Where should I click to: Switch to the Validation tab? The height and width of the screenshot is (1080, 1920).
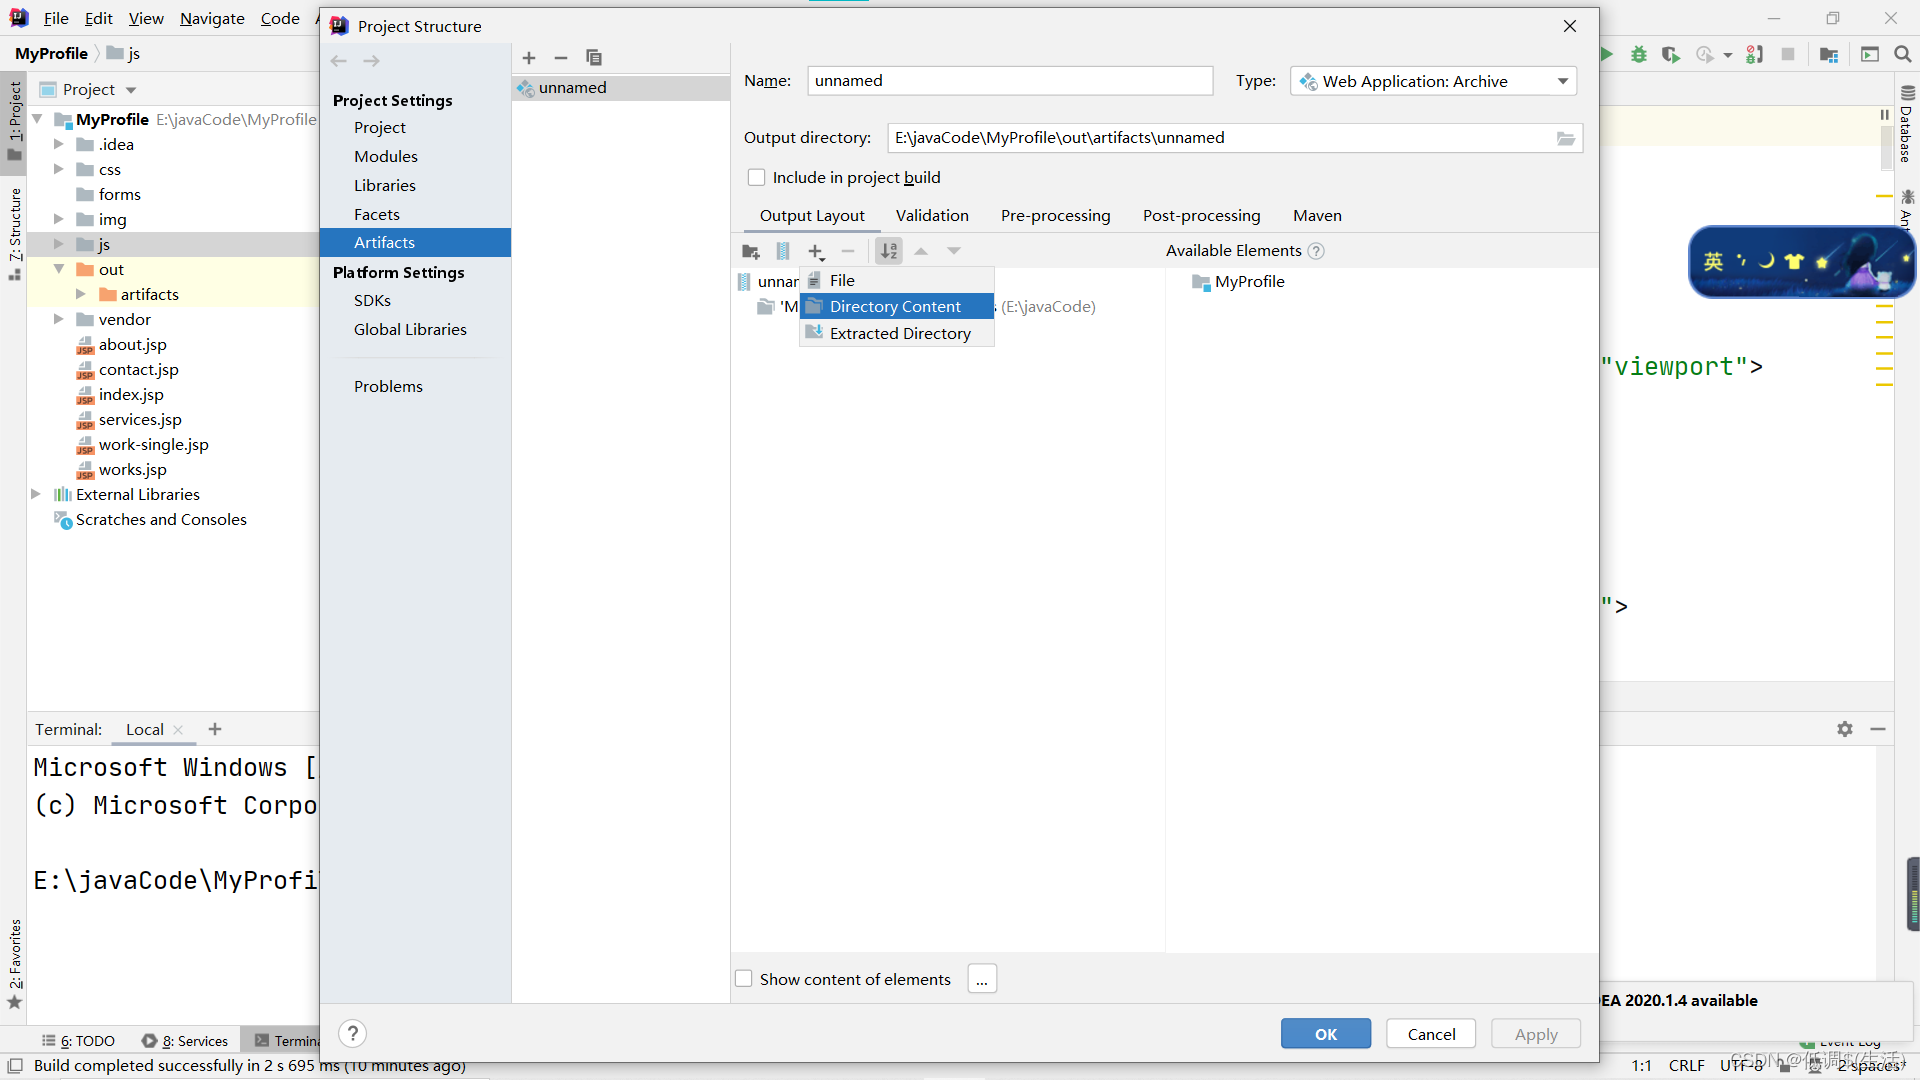pyautogui.click(x=932, y=215)
